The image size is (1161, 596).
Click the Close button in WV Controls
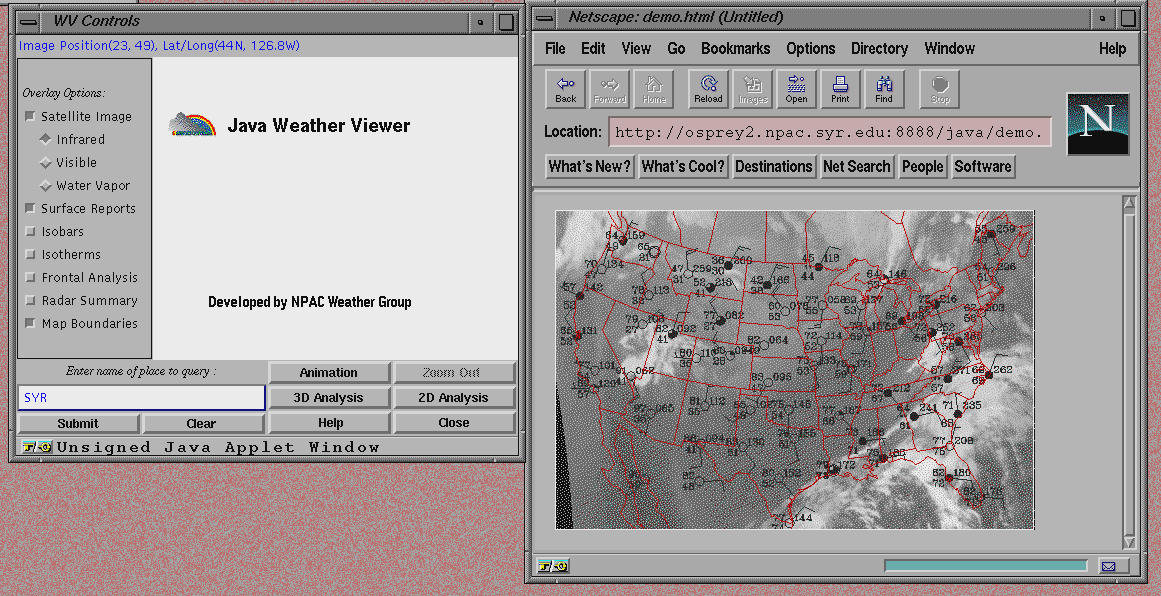(x=454, y=423)
